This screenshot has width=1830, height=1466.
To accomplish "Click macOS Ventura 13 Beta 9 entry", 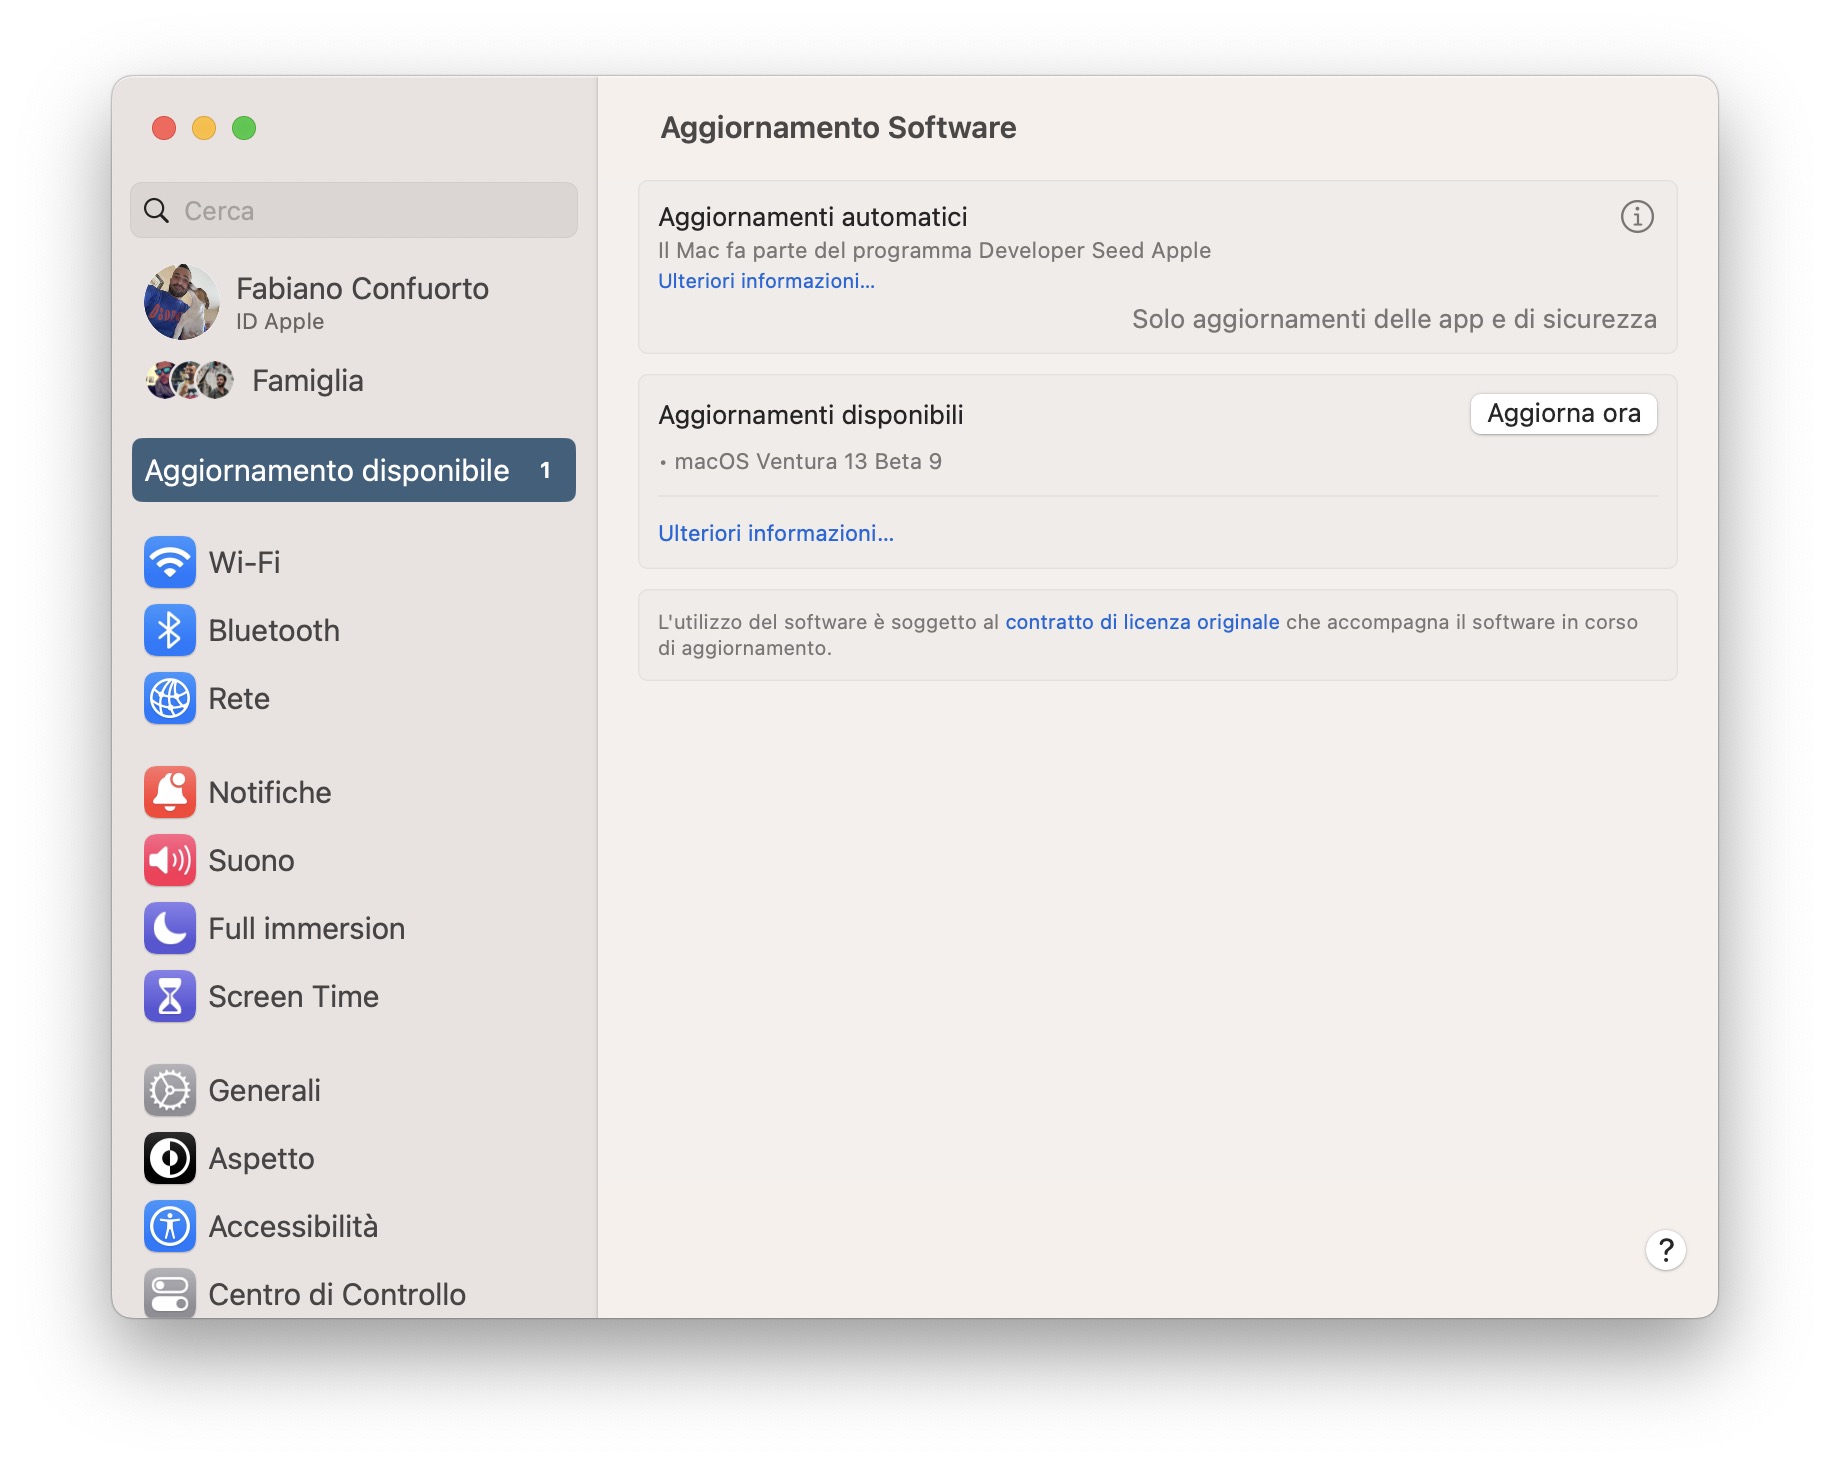I will (808, 462).
